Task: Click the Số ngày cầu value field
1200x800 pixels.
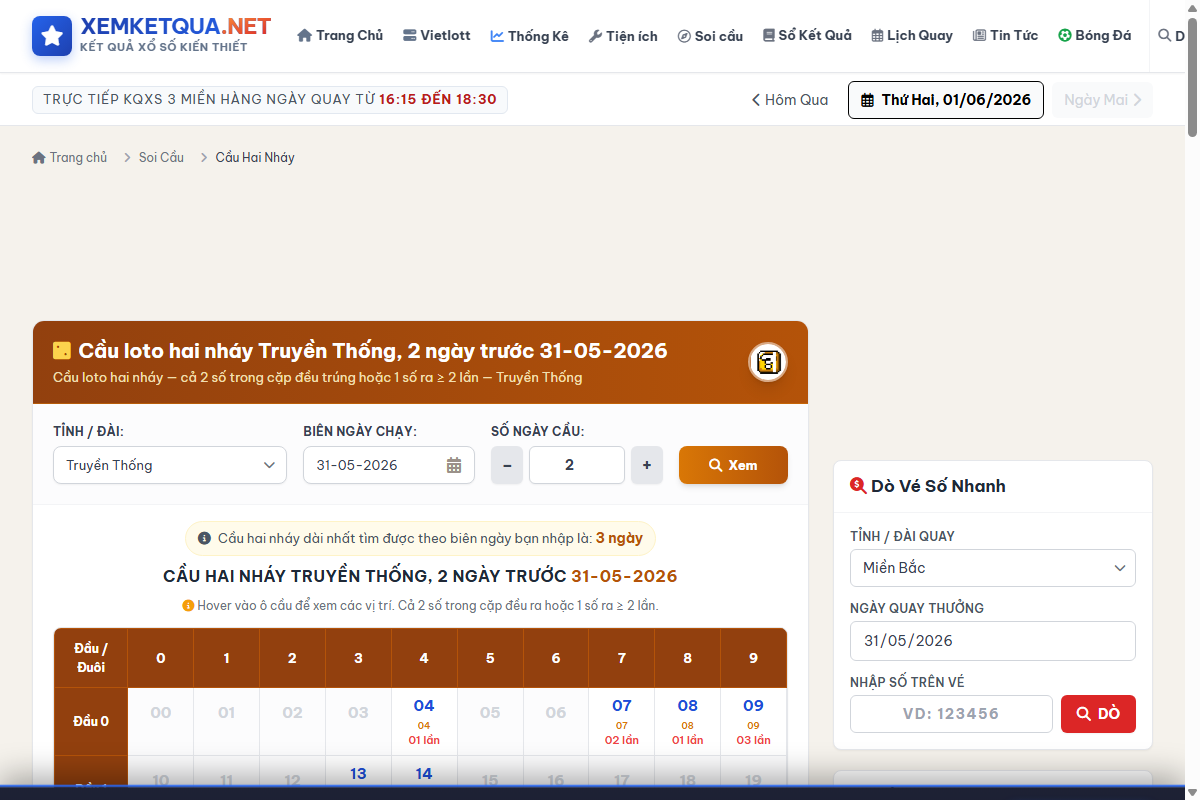Action: [577, 465]
